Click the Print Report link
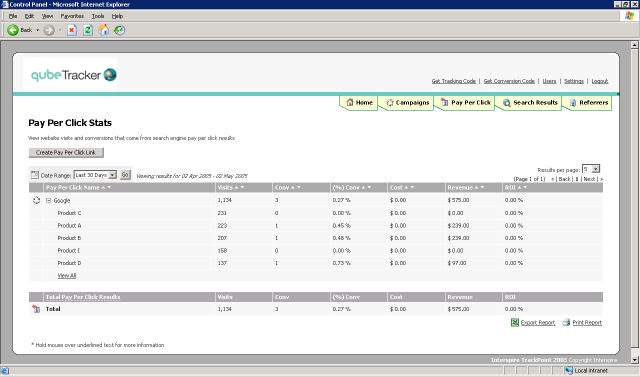This screenshot has height=377, width=640. tap(587, 322)
